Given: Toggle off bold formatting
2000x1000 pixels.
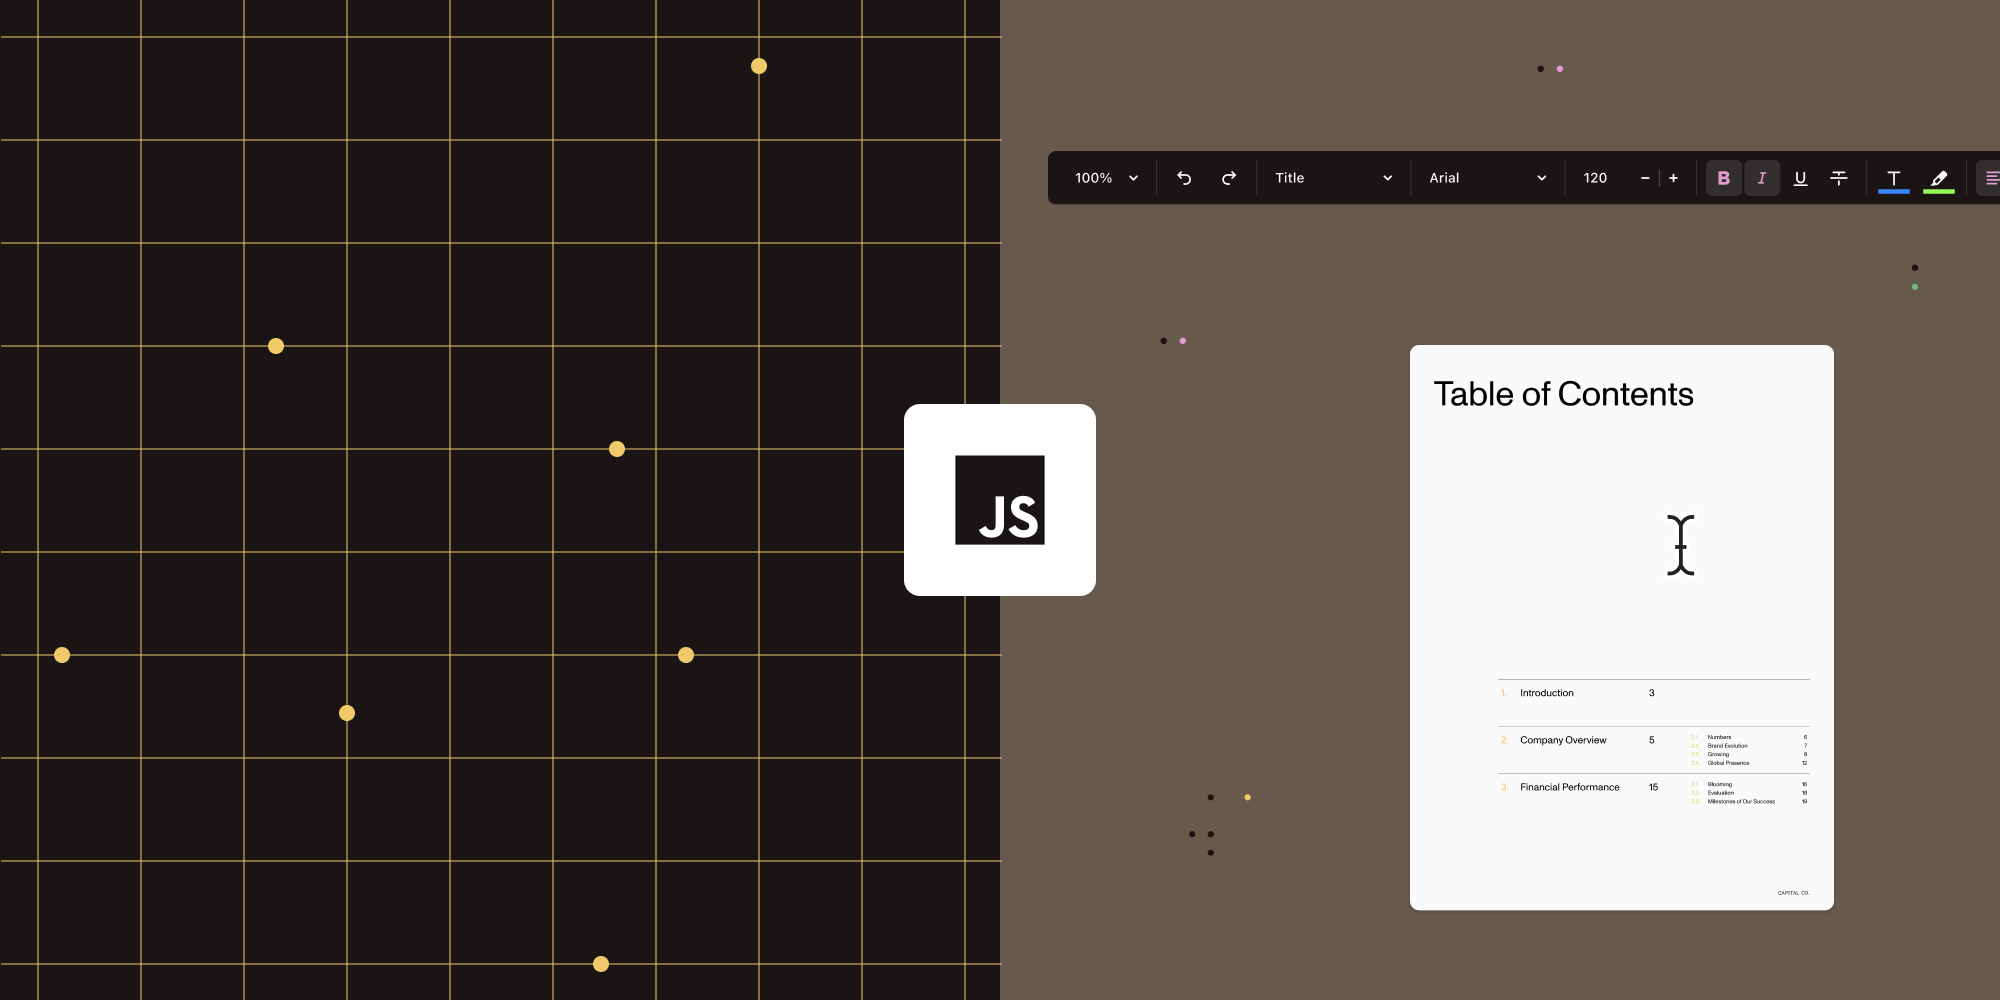Looking at the screenshot, I should [x=1723, y=178].
